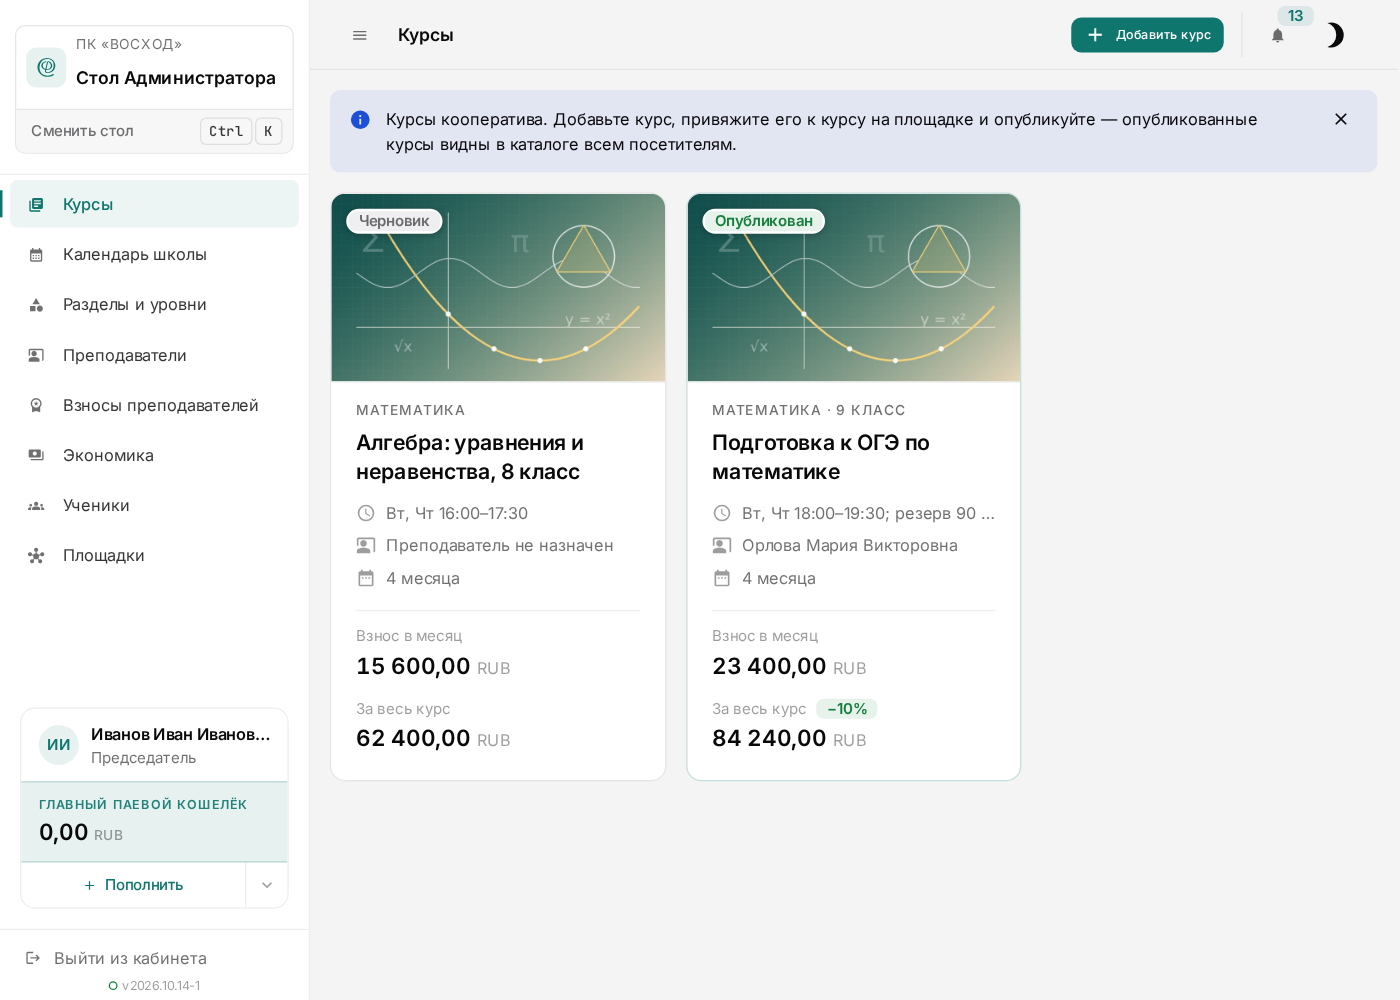Open the Алгебра course card thumbnail

tap(498, 288)
